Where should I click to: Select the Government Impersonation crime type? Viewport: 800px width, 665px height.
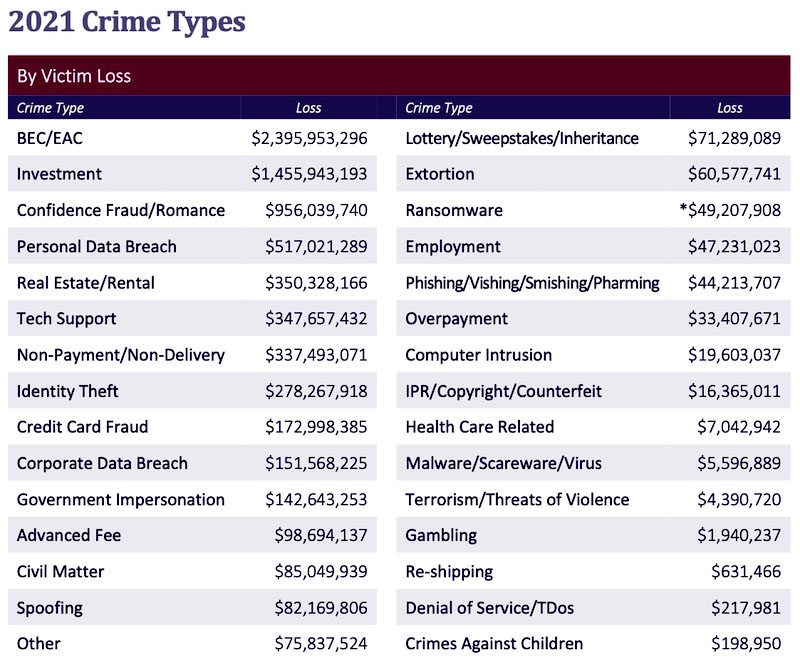[x=121, y=499]
